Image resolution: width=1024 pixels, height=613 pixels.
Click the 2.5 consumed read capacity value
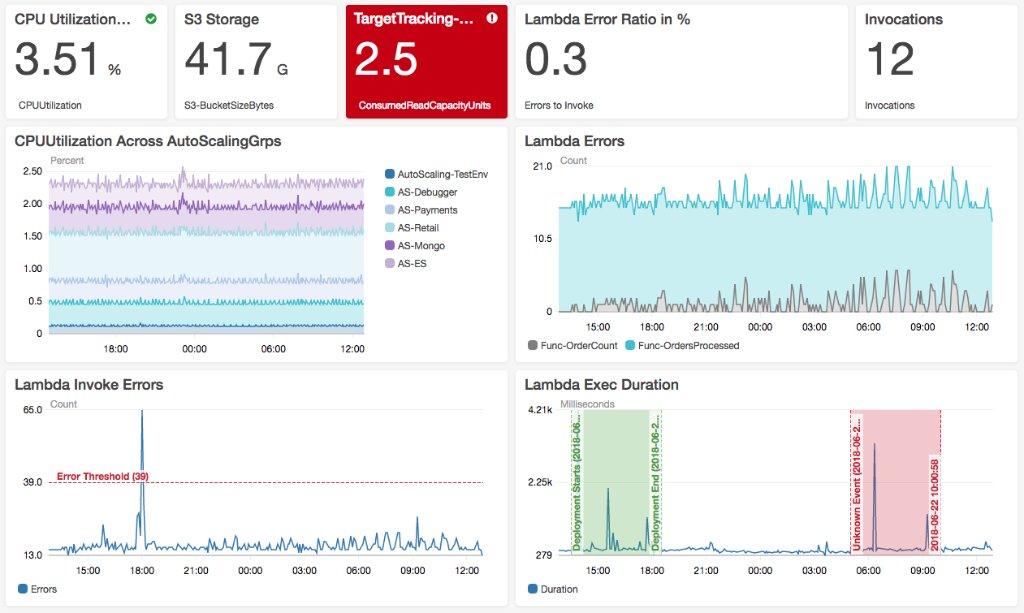tap(386, 59)
